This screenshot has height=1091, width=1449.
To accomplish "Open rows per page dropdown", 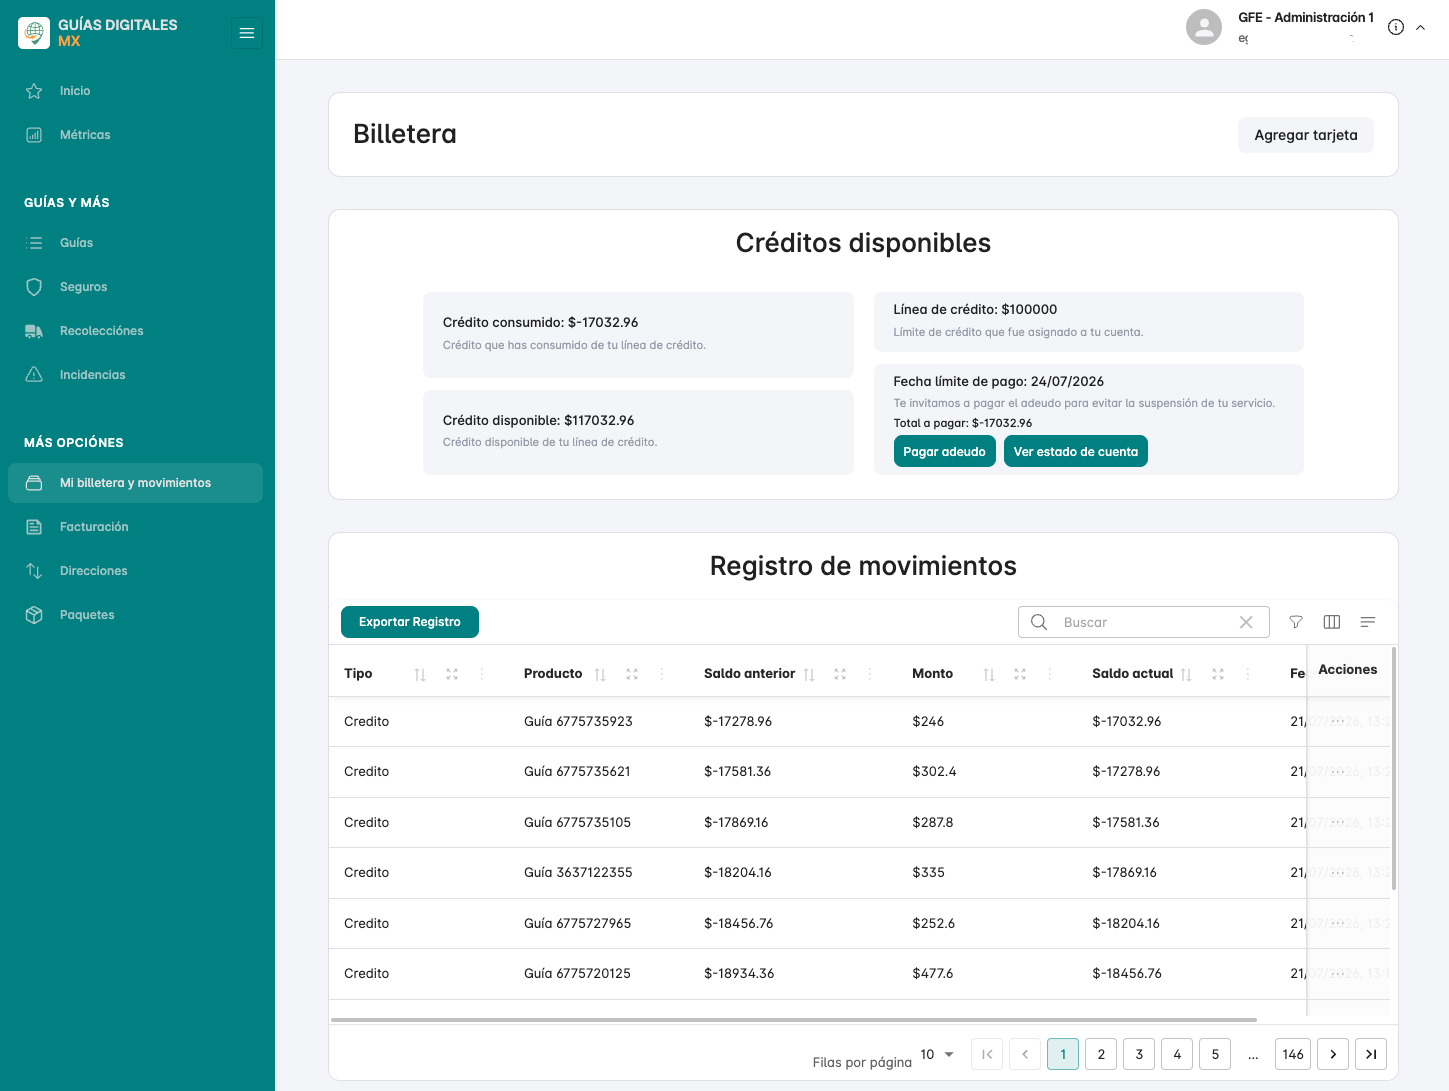I will 938,1055.
